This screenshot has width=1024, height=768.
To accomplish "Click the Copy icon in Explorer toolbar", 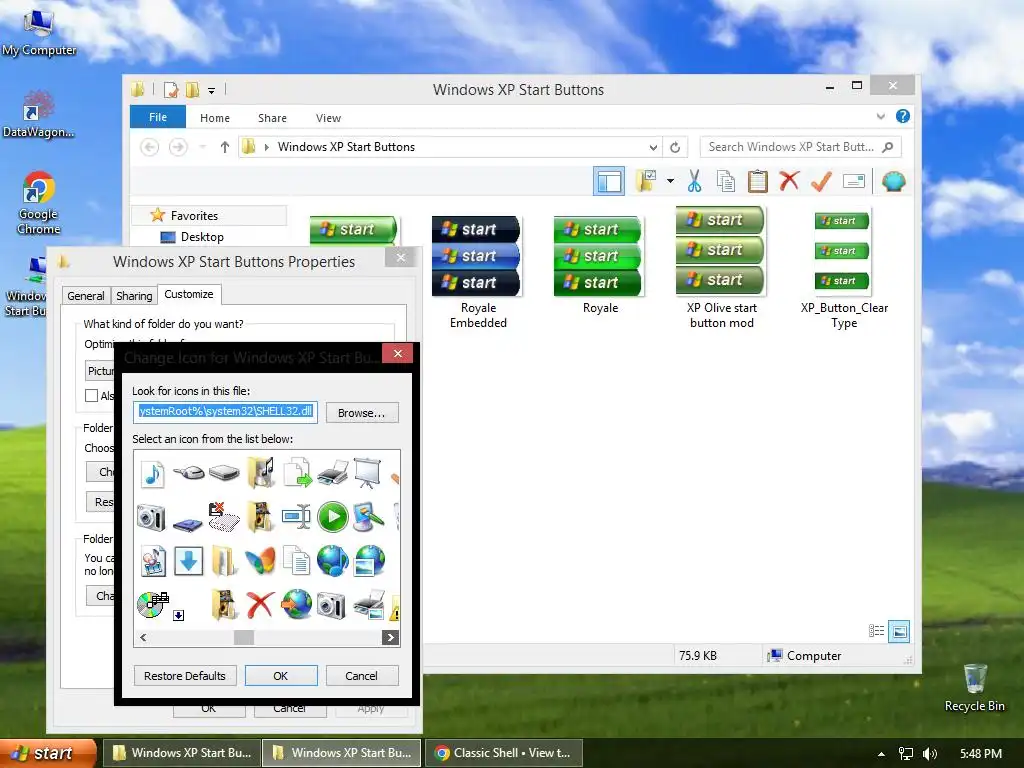I will tap(726, 181).
